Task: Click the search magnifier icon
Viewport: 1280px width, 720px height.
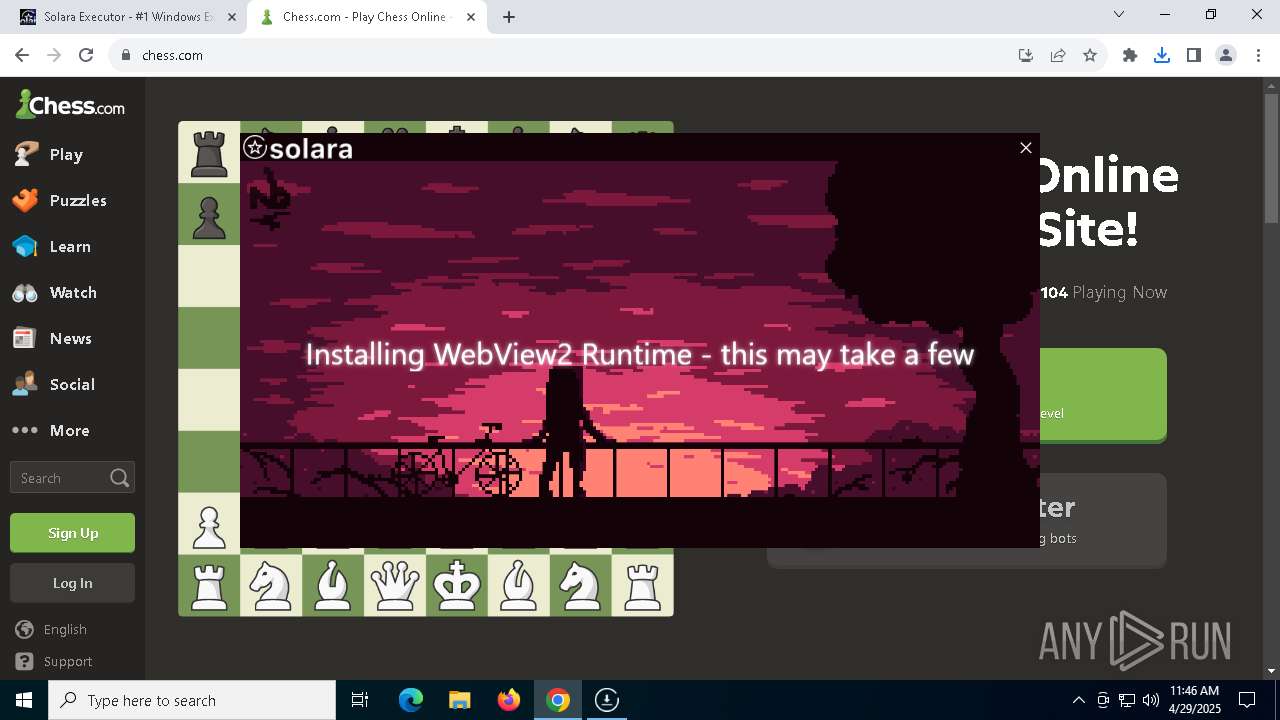Action: click(119, 478)
